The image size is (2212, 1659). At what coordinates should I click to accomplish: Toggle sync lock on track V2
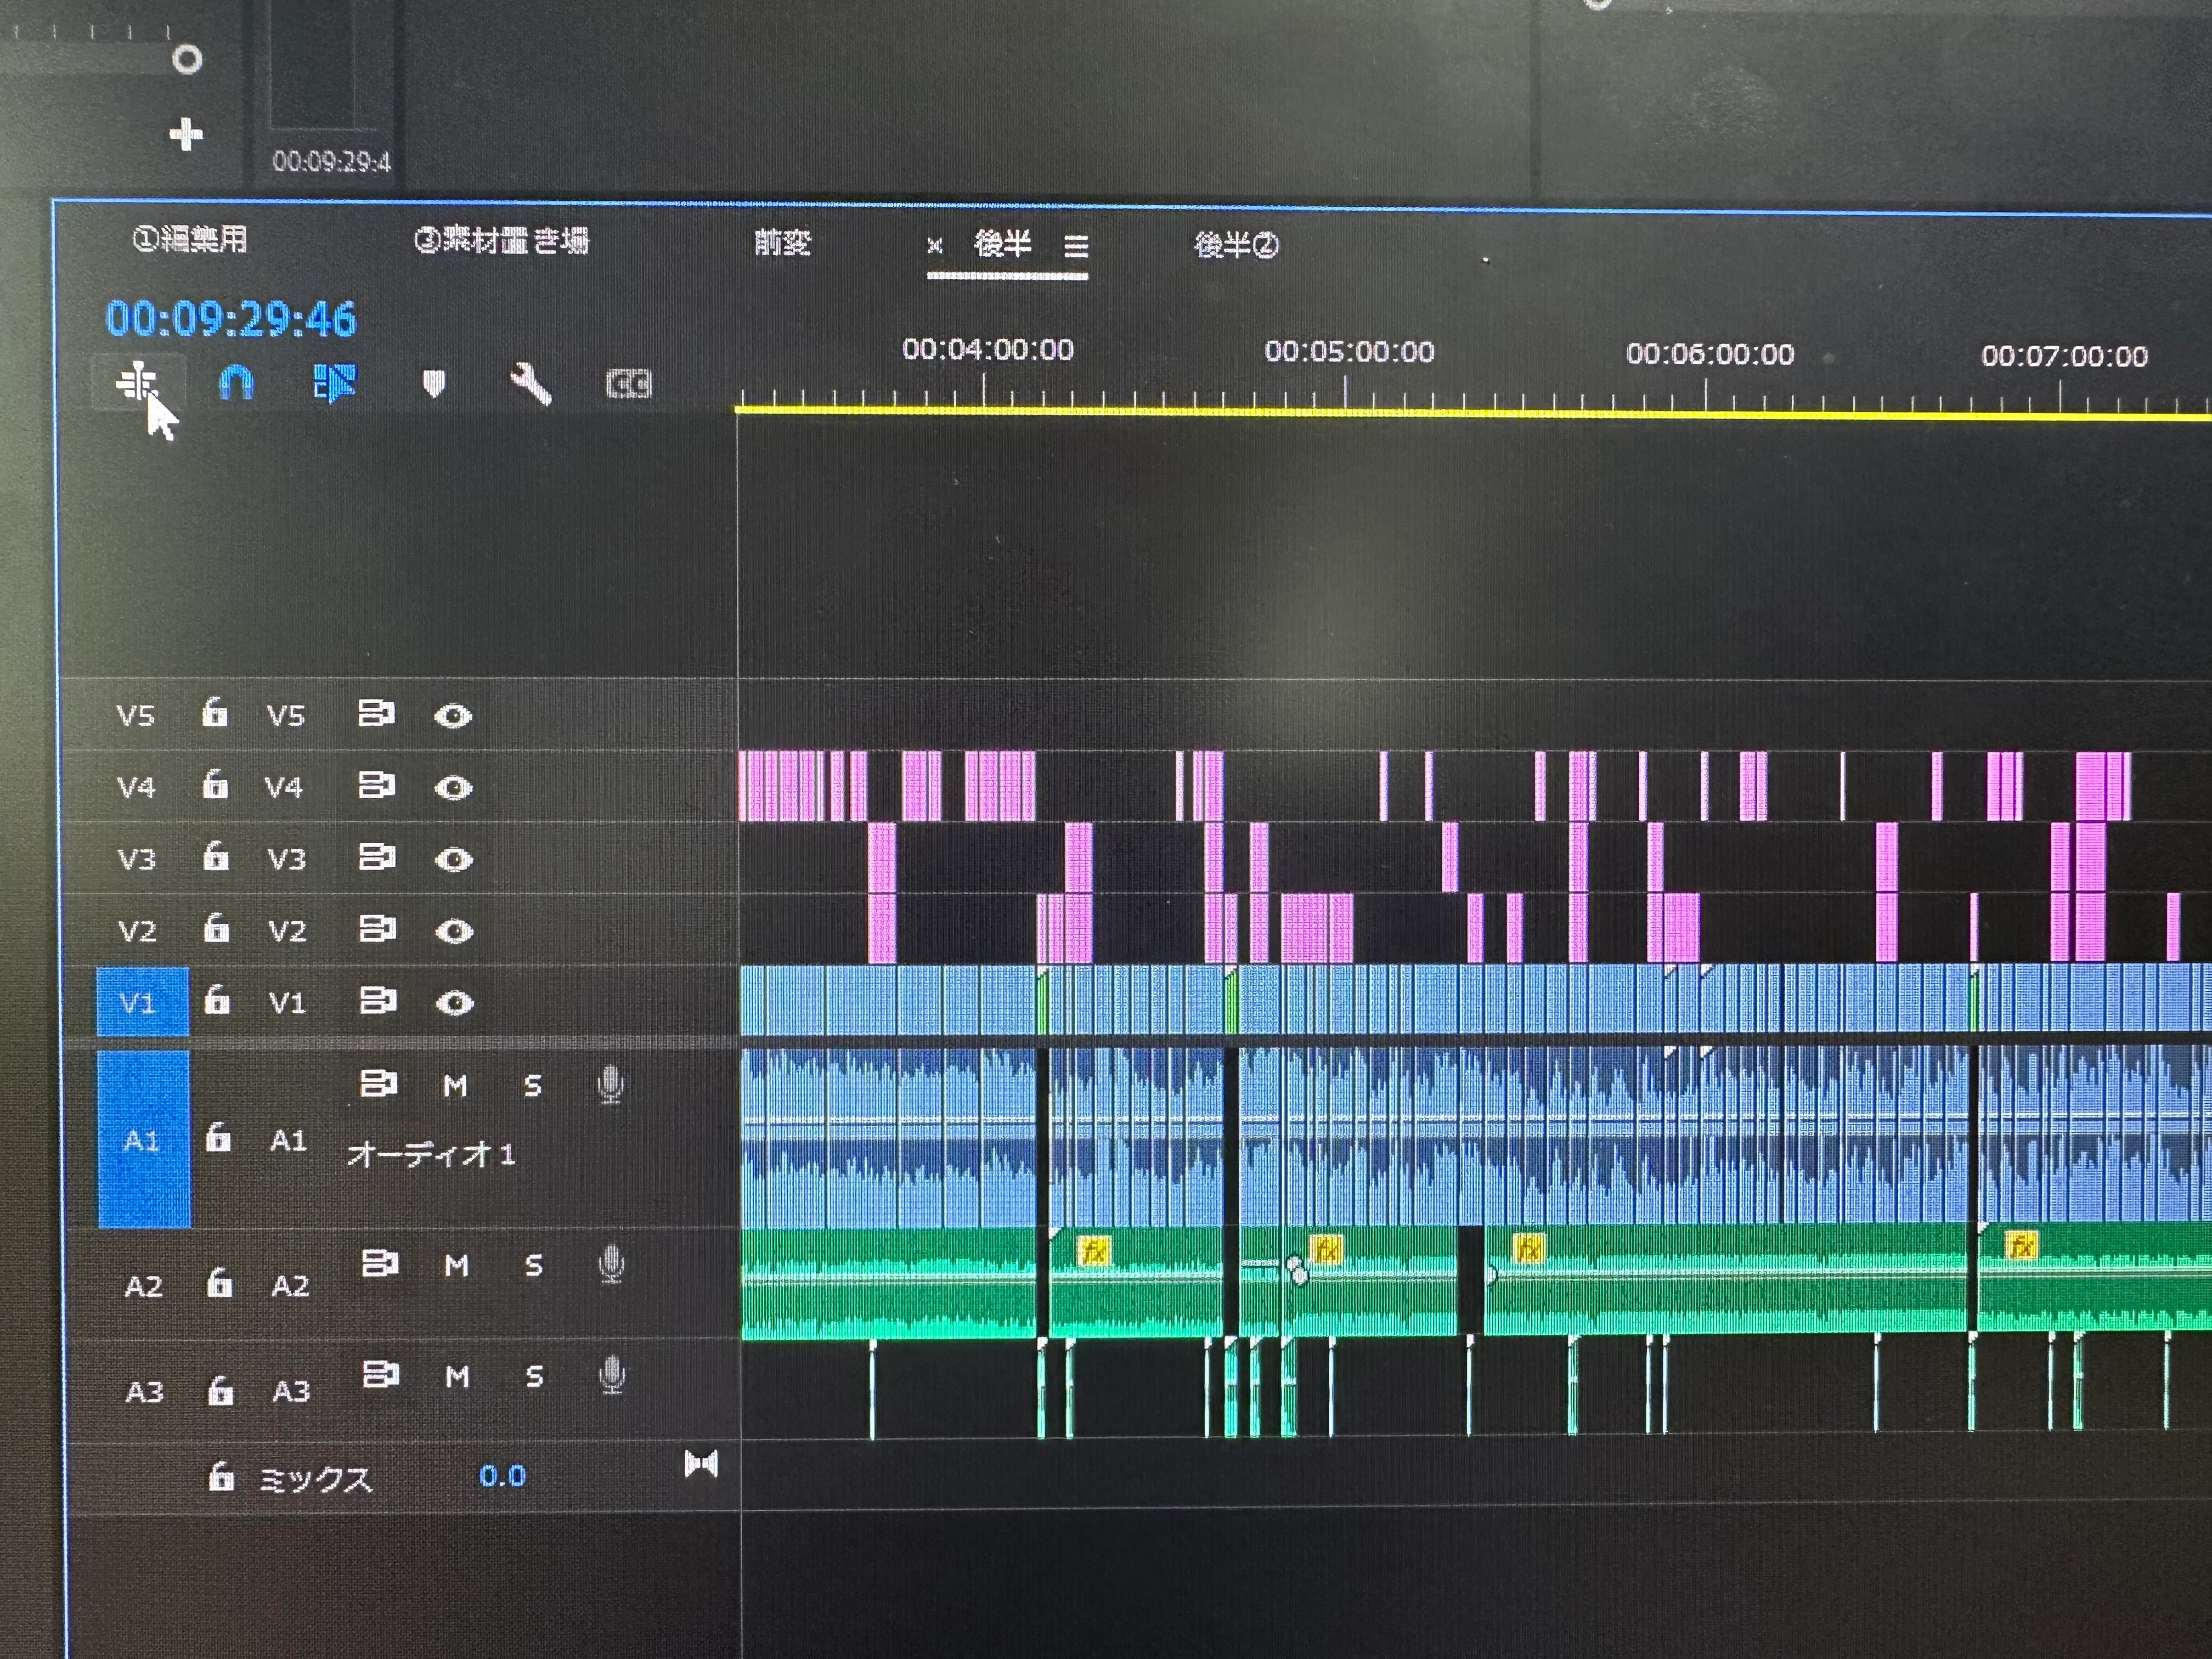pyautogui.click(x=376, y=930)
